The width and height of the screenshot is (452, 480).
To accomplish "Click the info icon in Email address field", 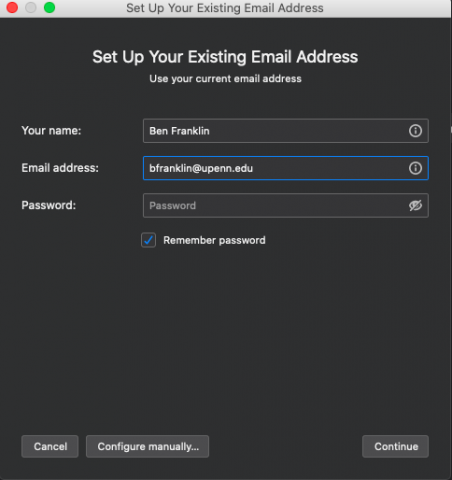I will coord(415,168).
